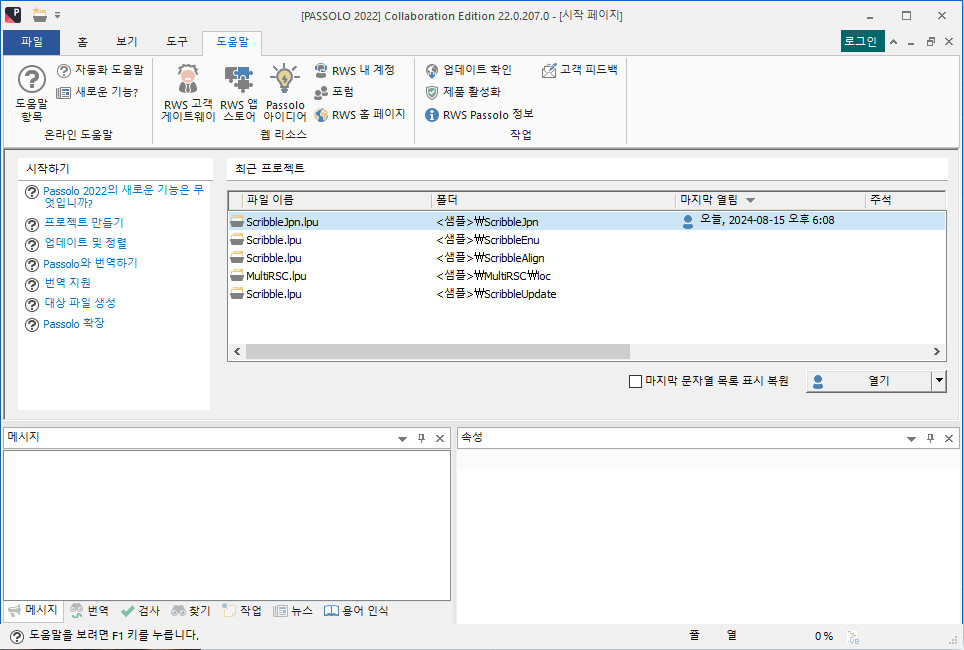Open 고객 피드백 form

coord(580,70)
